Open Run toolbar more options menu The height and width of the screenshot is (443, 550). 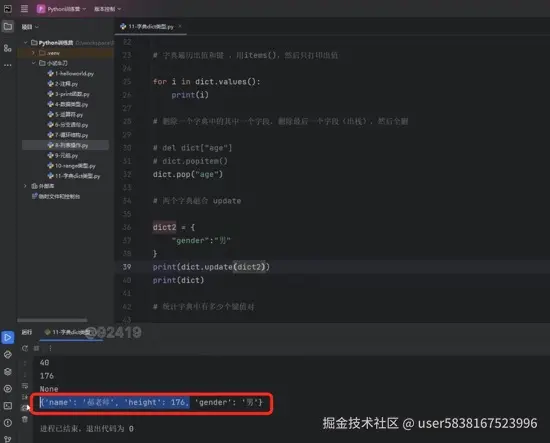click(50, 348)
